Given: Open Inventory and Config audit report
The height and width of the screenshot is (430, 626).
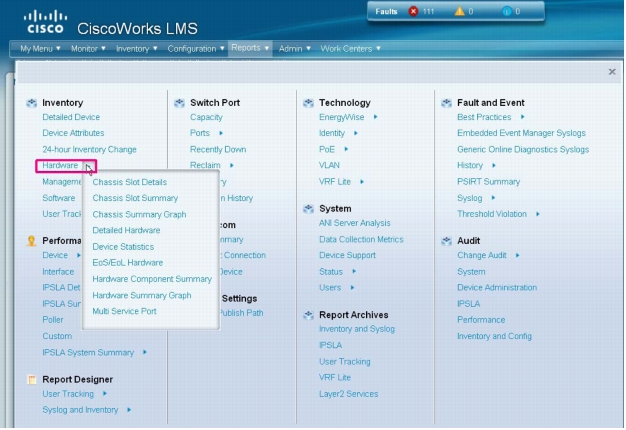Looking at the screenshot, I should (x=494, y=336).
